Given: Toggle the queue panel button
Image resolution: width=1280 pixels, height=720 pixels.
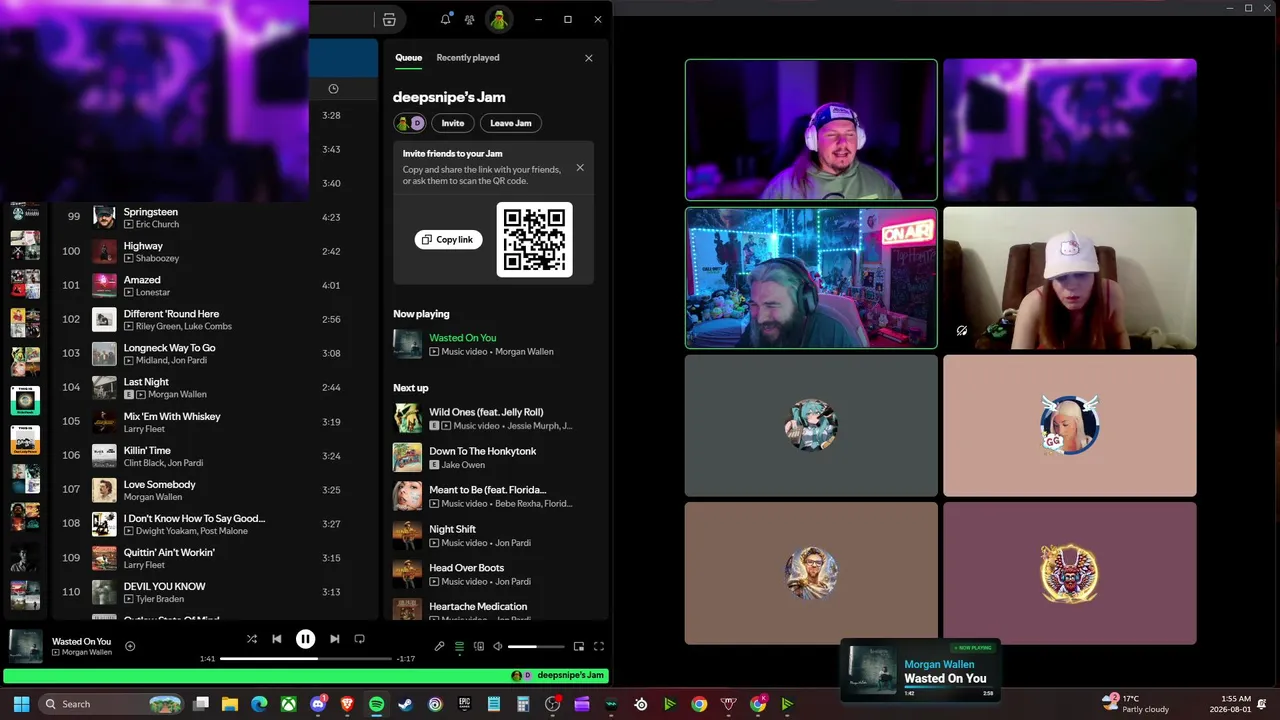Looking at the screenshot, I should 459,647.
